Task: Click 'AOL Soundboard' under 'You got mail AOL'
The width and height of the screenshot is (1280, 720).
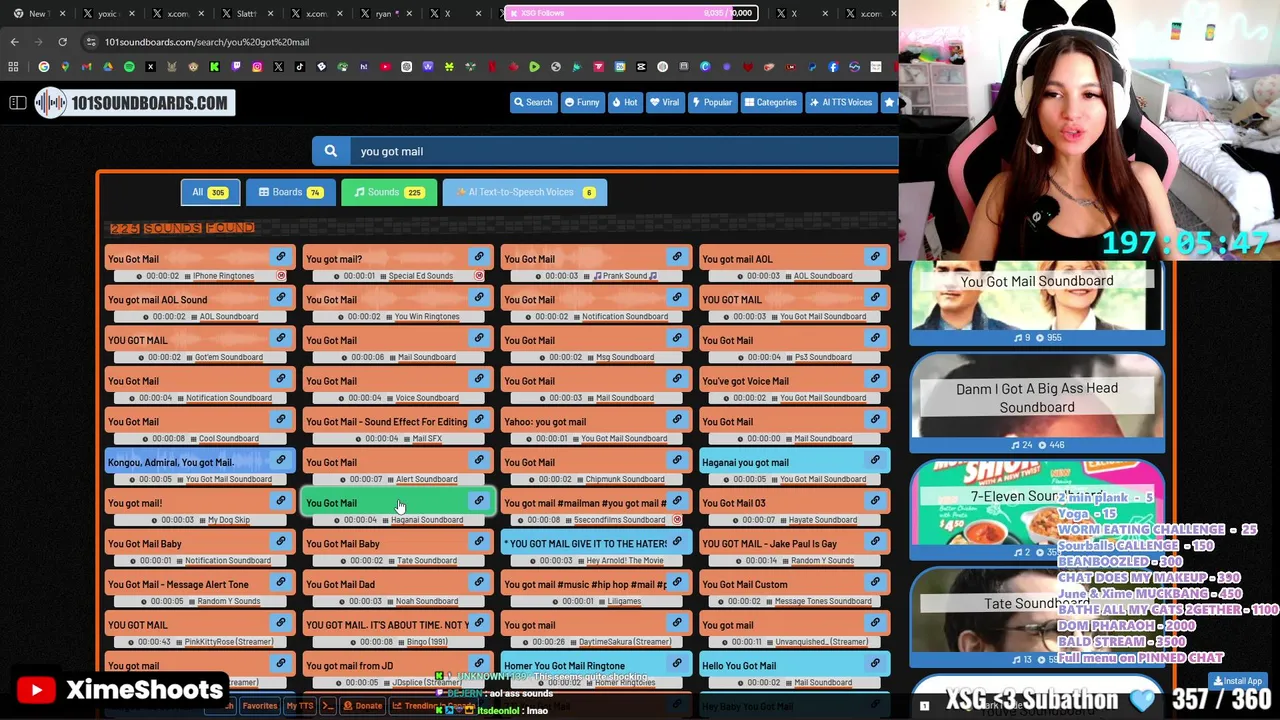Action: [823, 276]
